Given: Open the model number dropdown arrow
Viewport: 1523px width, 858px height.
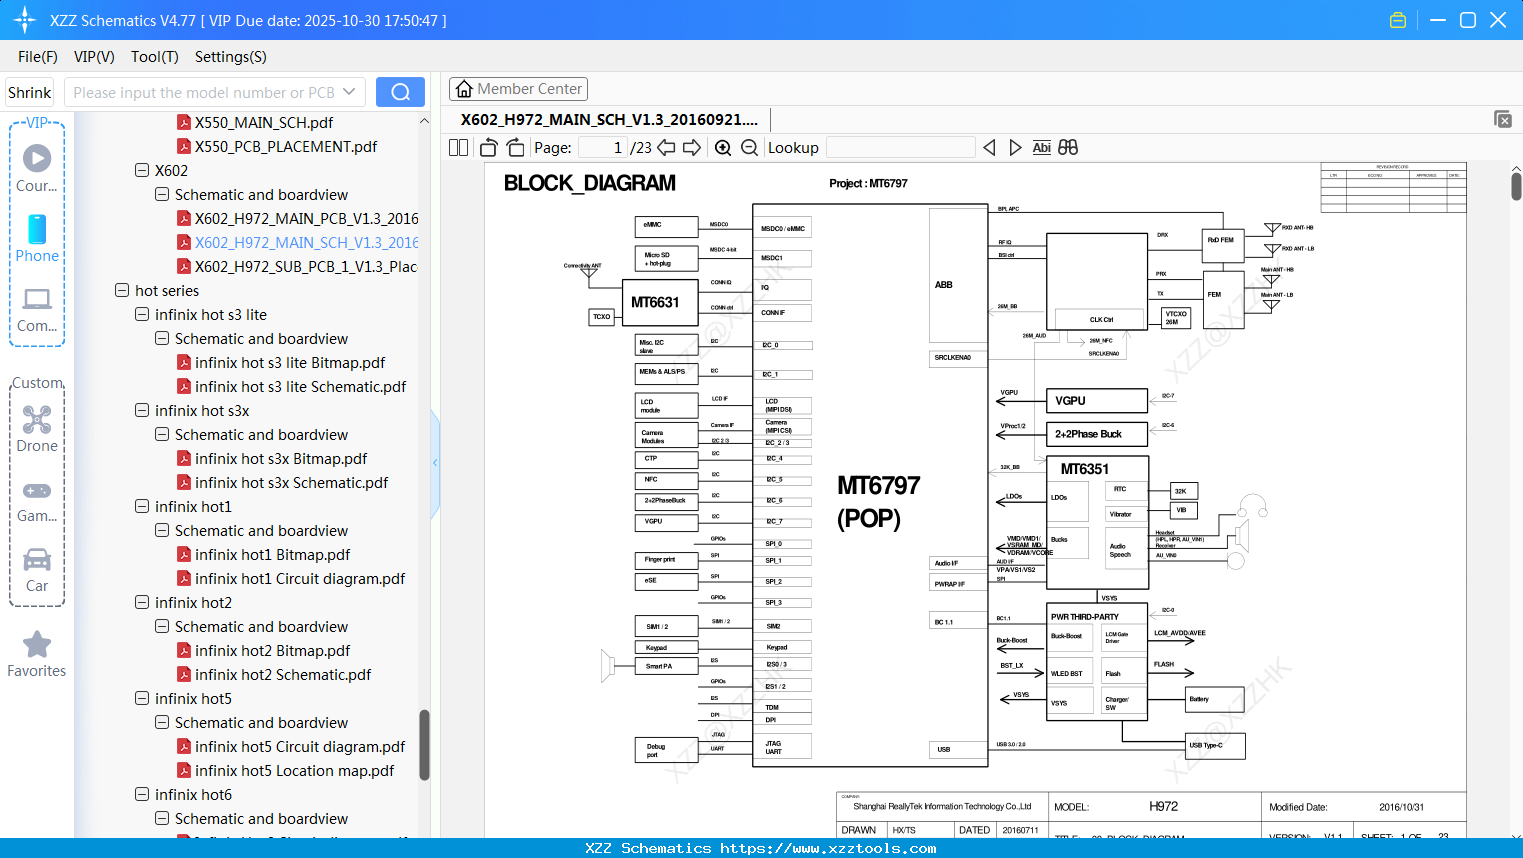Looking at the screenshot, I should point(349,92).
